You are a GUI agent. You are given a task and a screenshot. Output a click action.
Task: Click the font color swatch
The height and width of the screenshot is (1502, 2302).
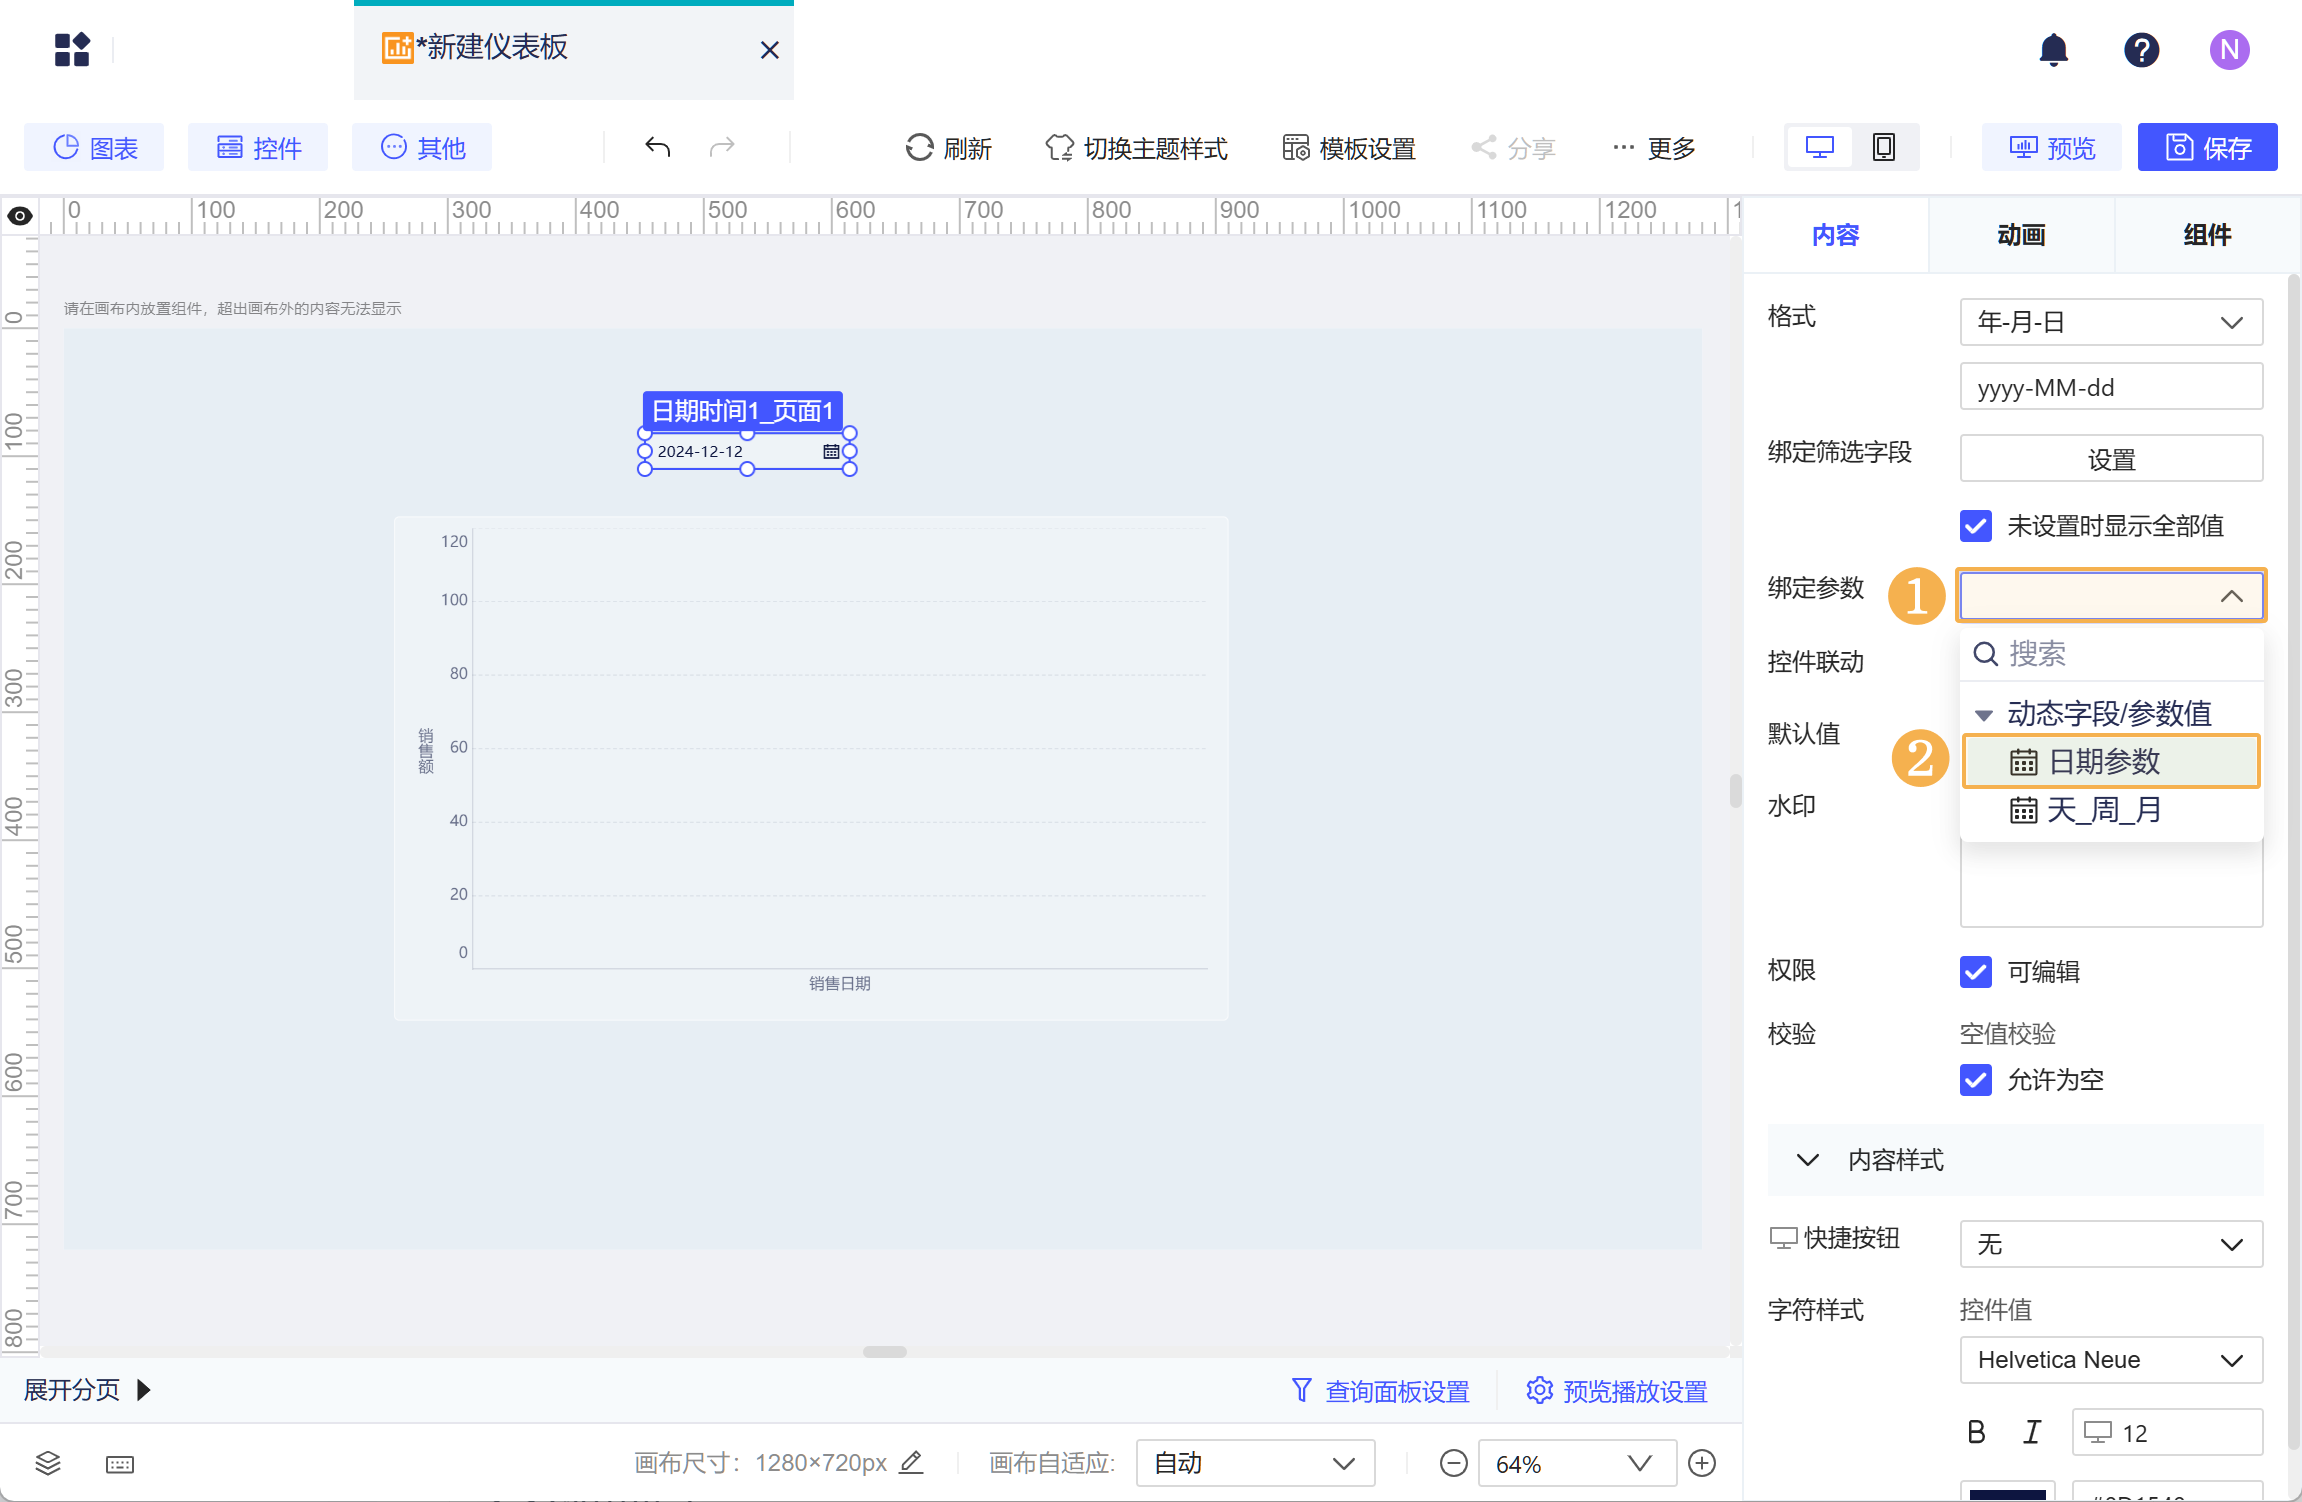(x=2007, y=1493)
